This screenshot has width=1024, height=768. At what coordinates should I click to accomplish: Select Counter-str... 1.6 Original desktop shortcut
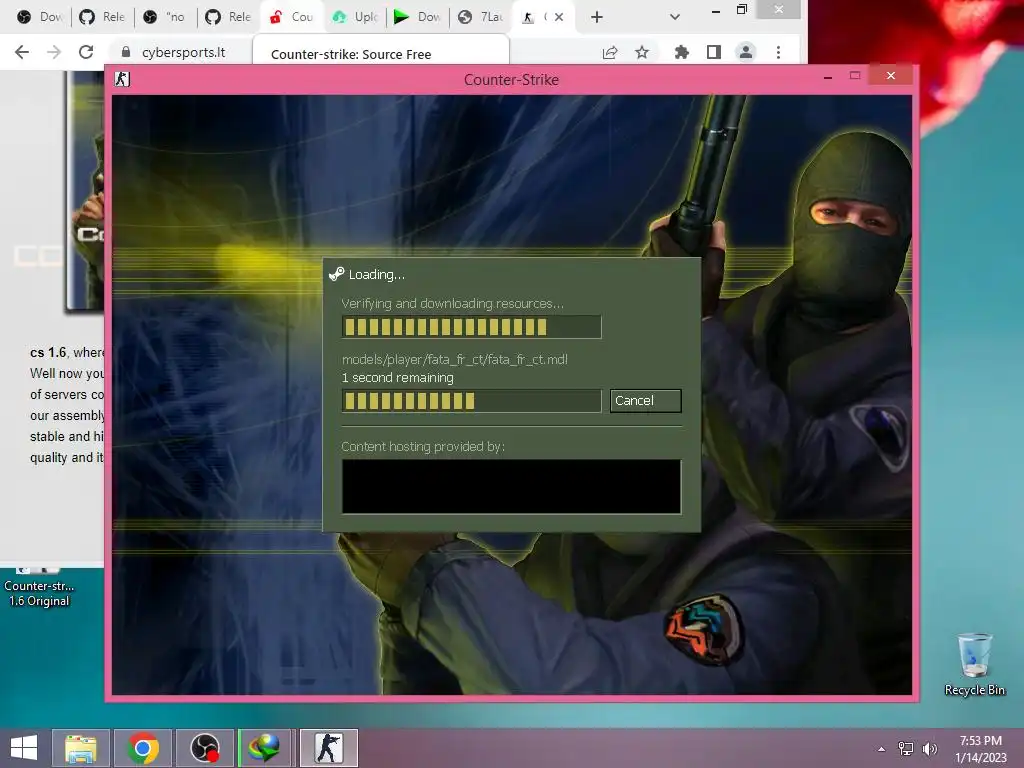pyautogui.click(x=39, y=586)
